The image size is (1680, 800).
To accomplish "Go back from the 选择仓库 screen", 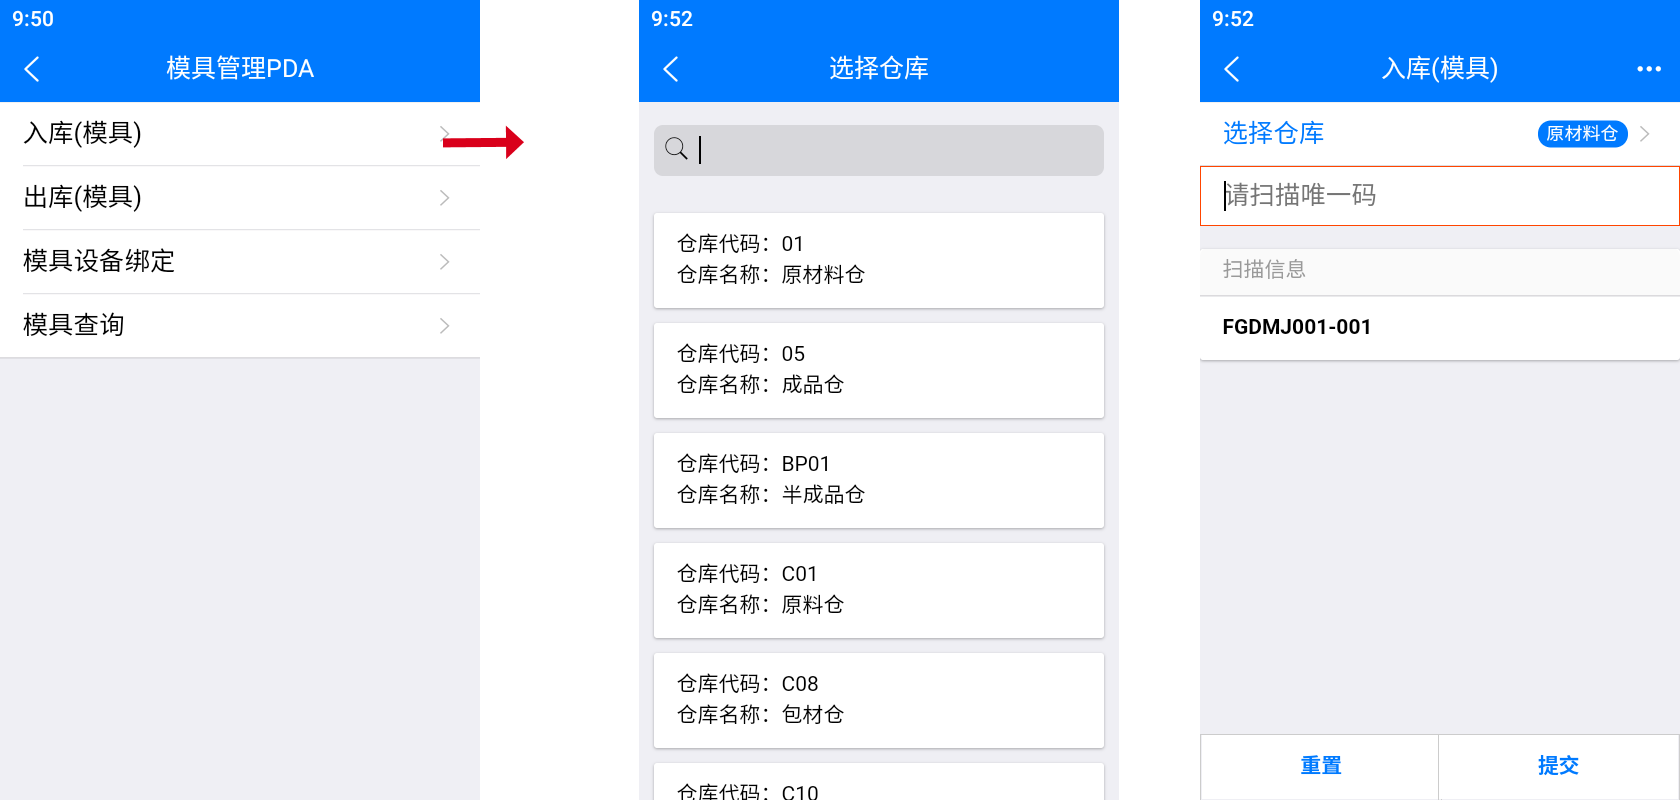I will [x=671, y=69].
